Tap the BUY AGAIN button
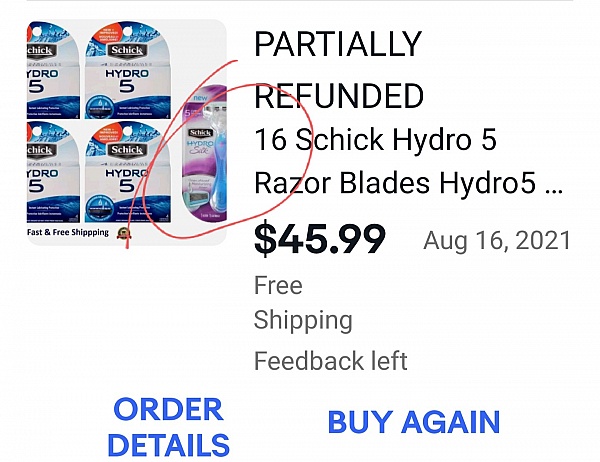600x462 pixels. tap(414, 422)
